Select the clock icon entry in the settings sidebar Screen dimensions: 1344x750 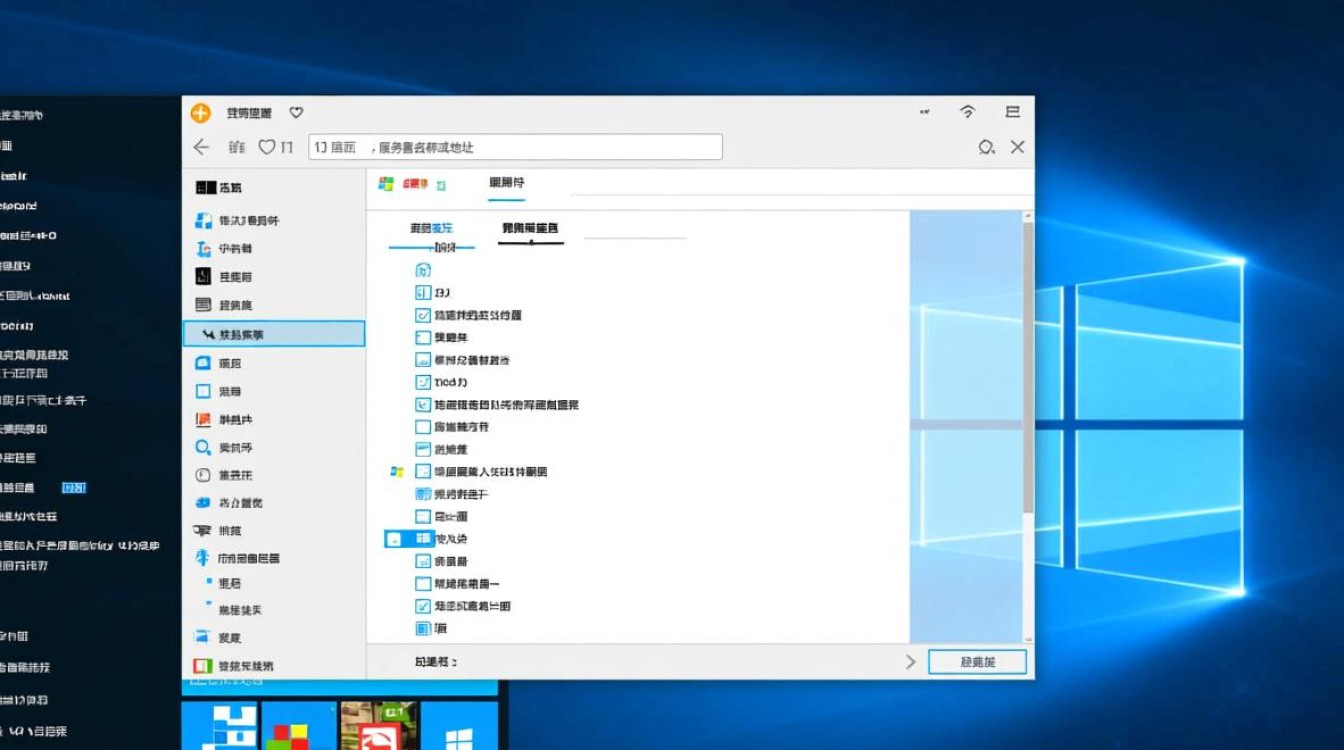pyautogui.click(x=201, y=475)
